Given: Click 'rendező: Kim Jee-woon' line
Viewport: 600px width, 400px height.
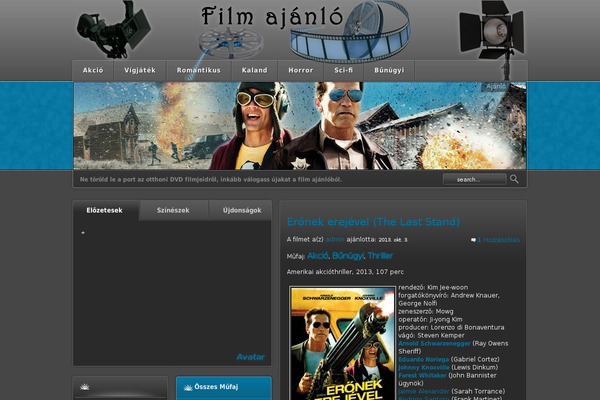Looking at the screenshot, I should [x=433, y=287].
